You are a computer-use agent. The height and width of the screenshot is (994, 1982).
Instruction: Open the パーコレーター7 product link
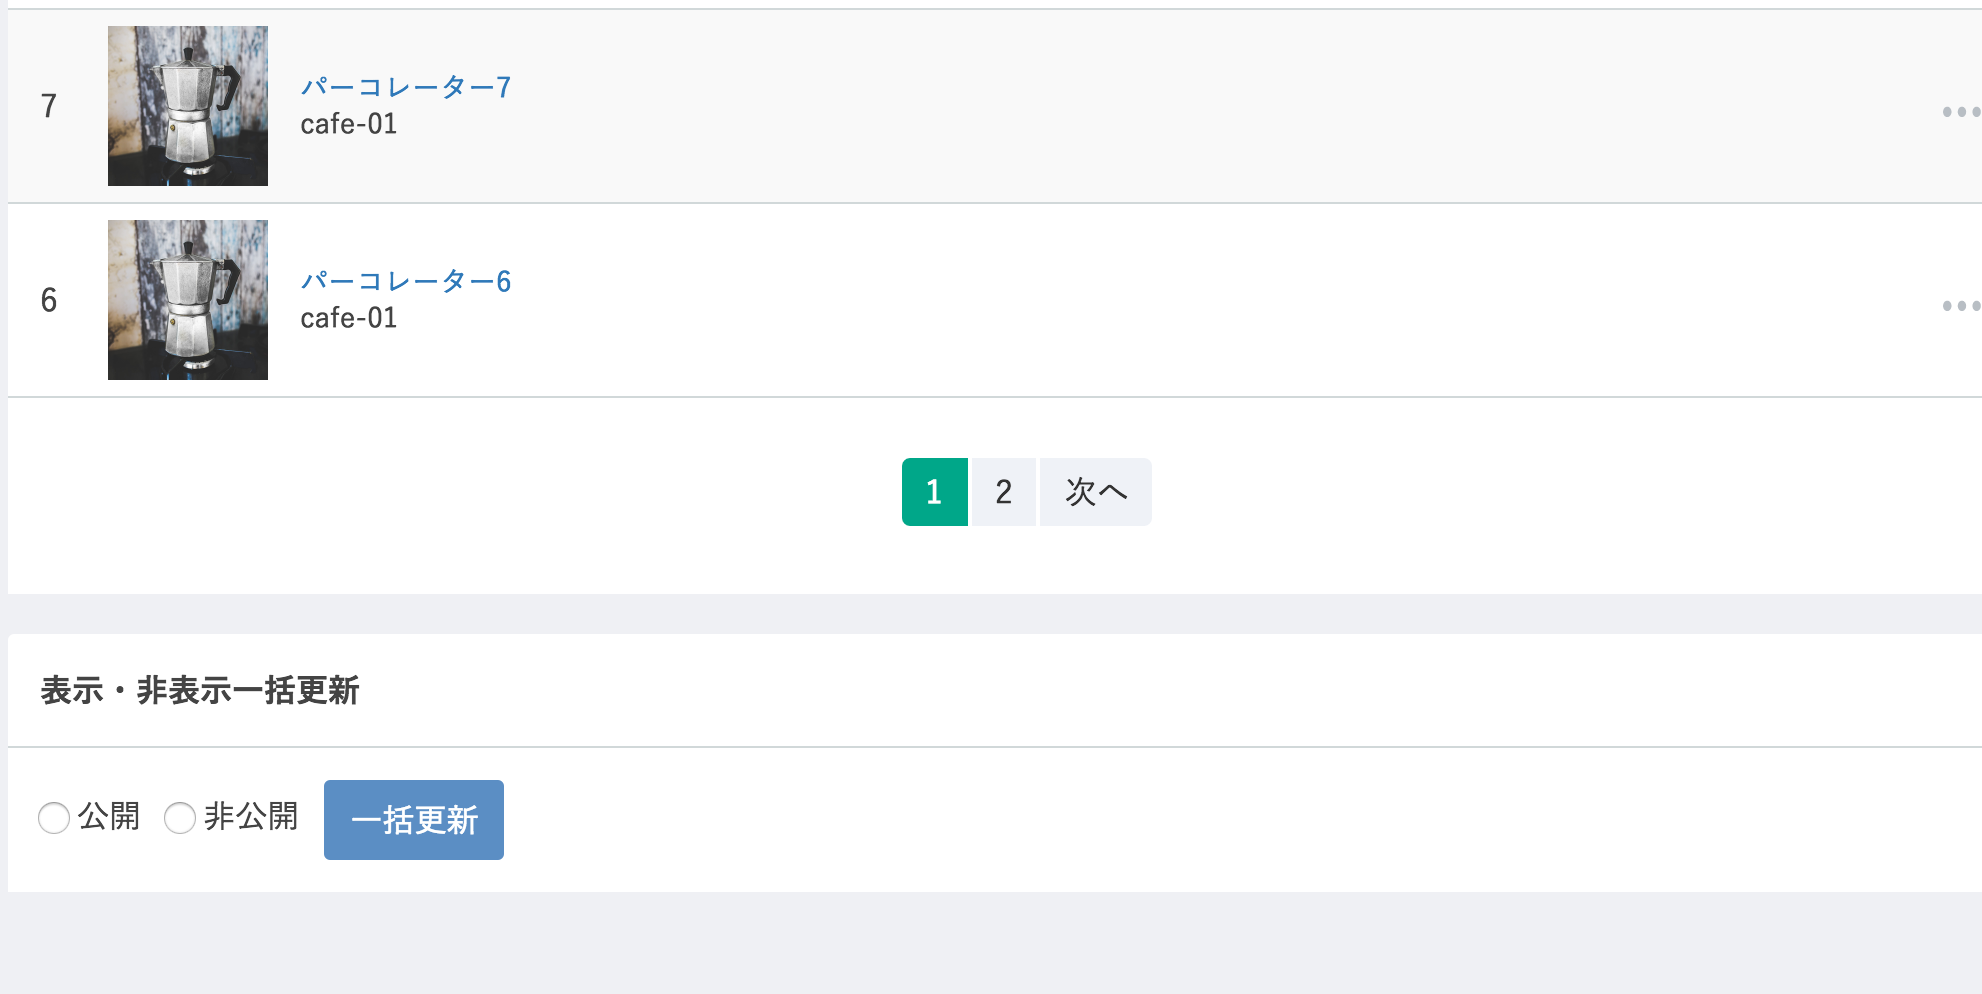[x=406, y=87]
